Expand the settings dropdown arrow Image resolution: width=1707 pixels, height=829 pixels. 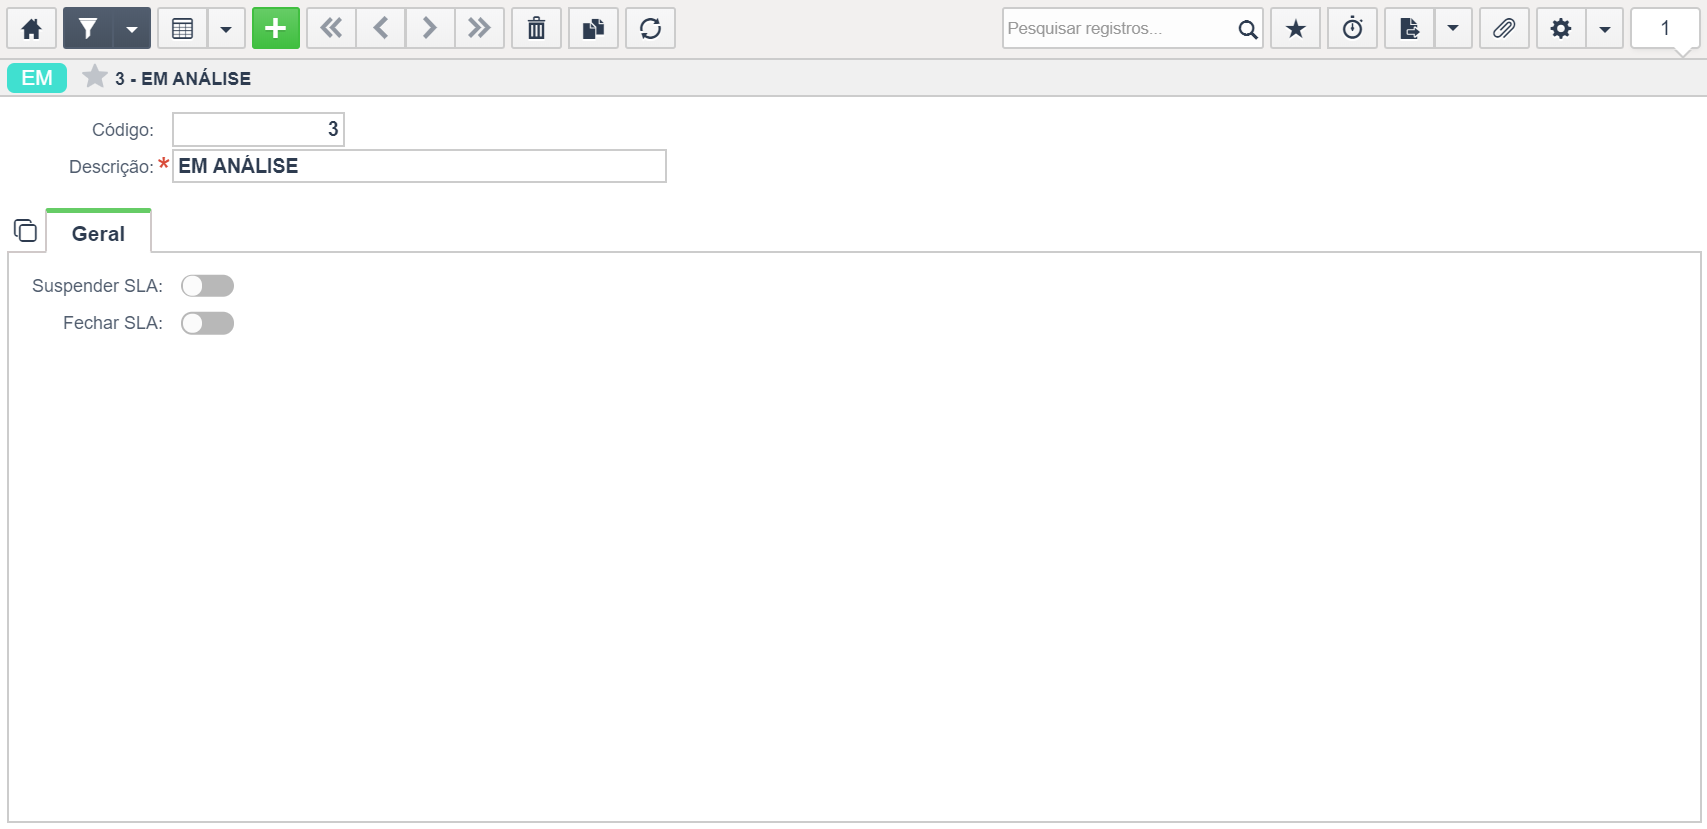point(1605,28)
